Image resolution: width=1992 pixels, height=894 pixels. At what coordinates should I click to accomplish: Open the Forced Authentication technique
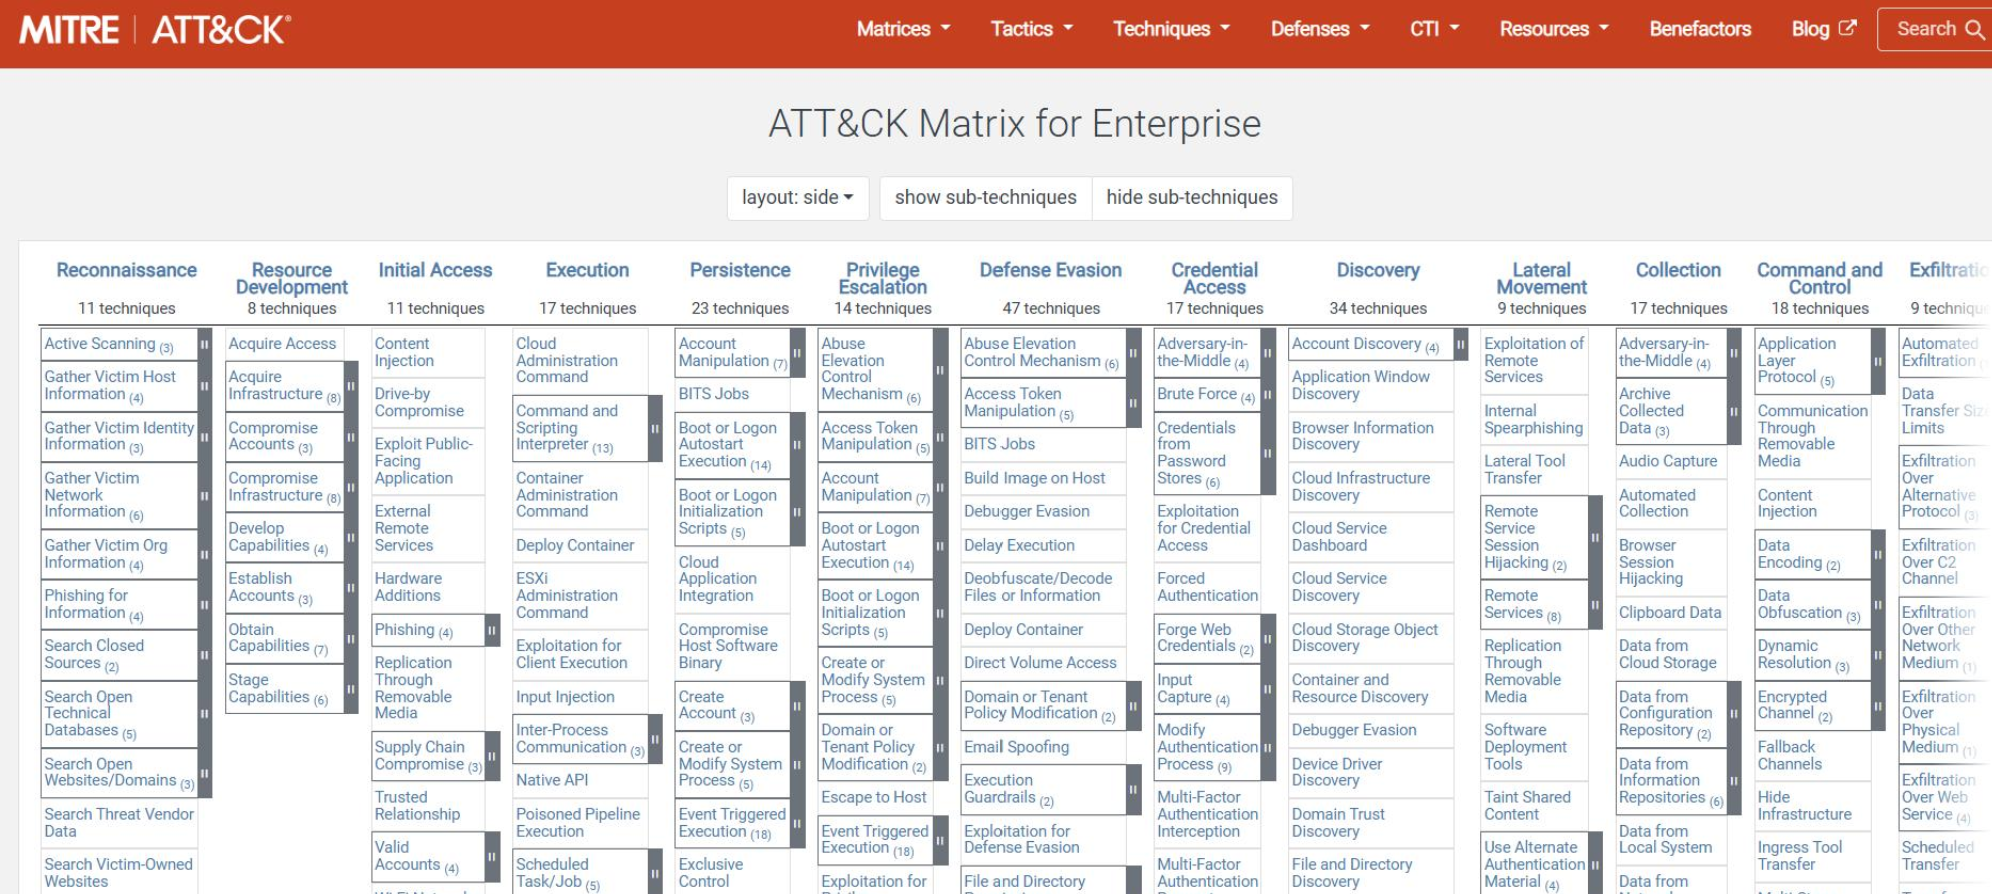pyautogui.click(x=1207, y=587)
